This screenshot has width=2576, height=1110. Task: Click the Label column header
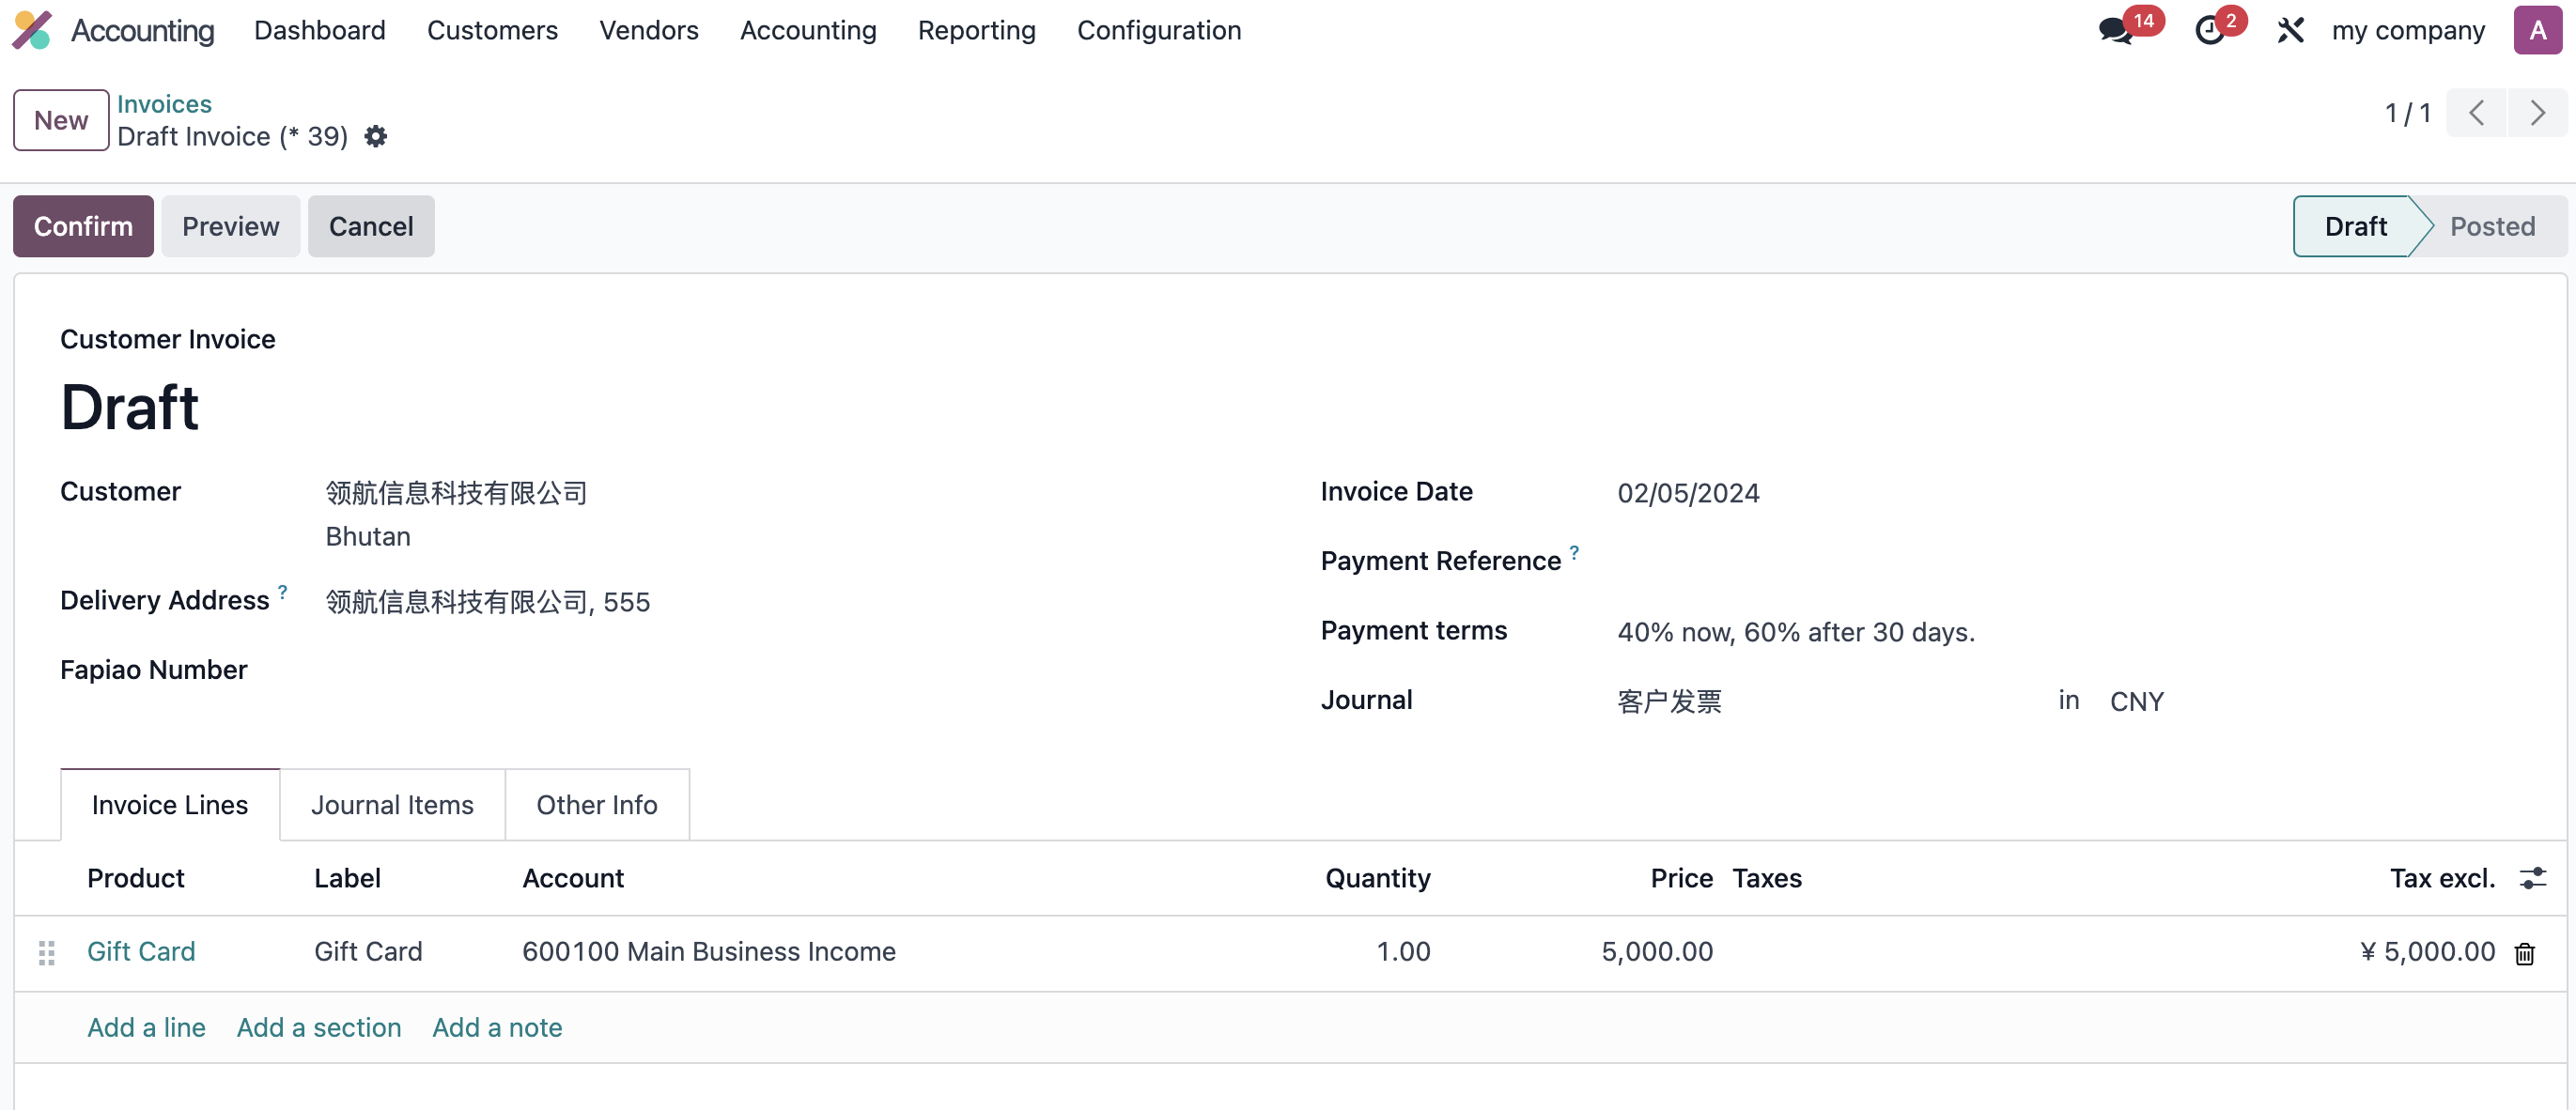(x=347, y=878)
